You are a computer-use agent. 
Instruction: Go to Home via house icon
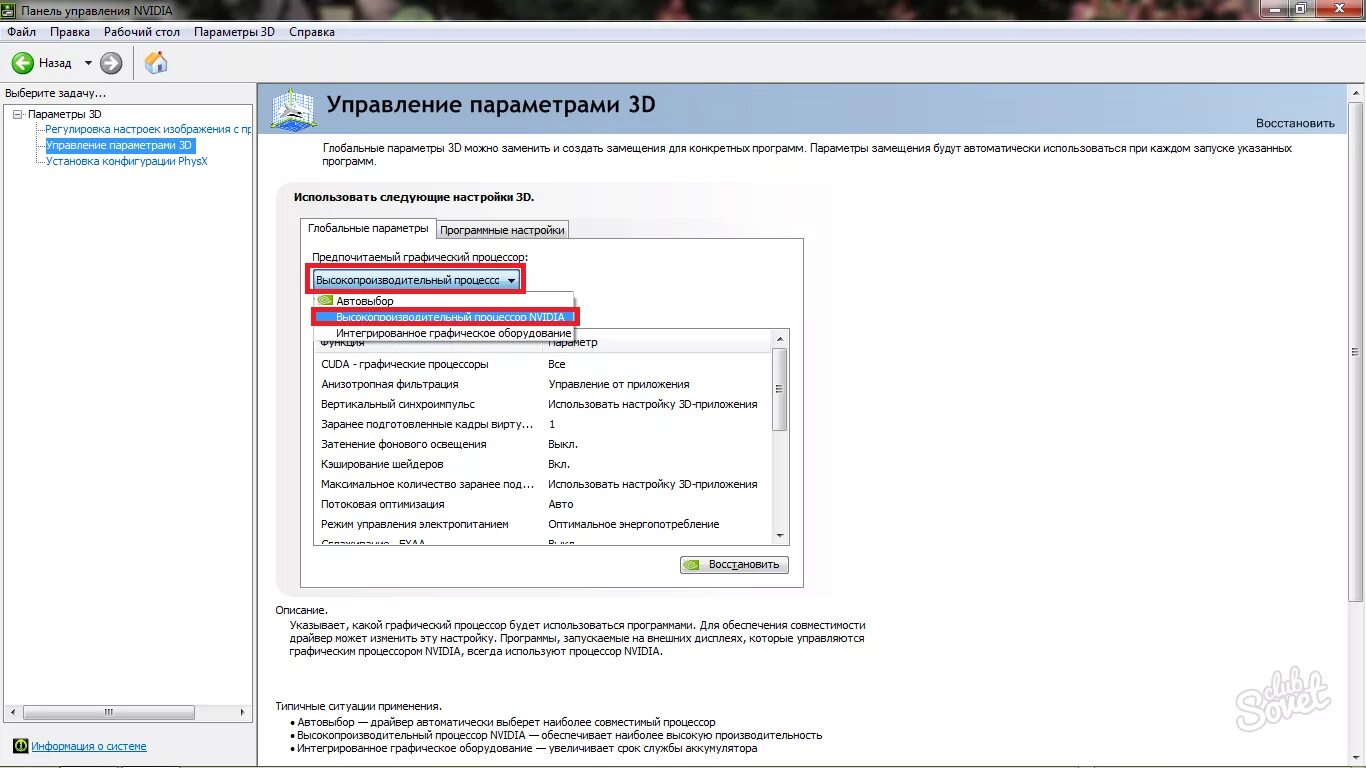click(x=156, y=63)
